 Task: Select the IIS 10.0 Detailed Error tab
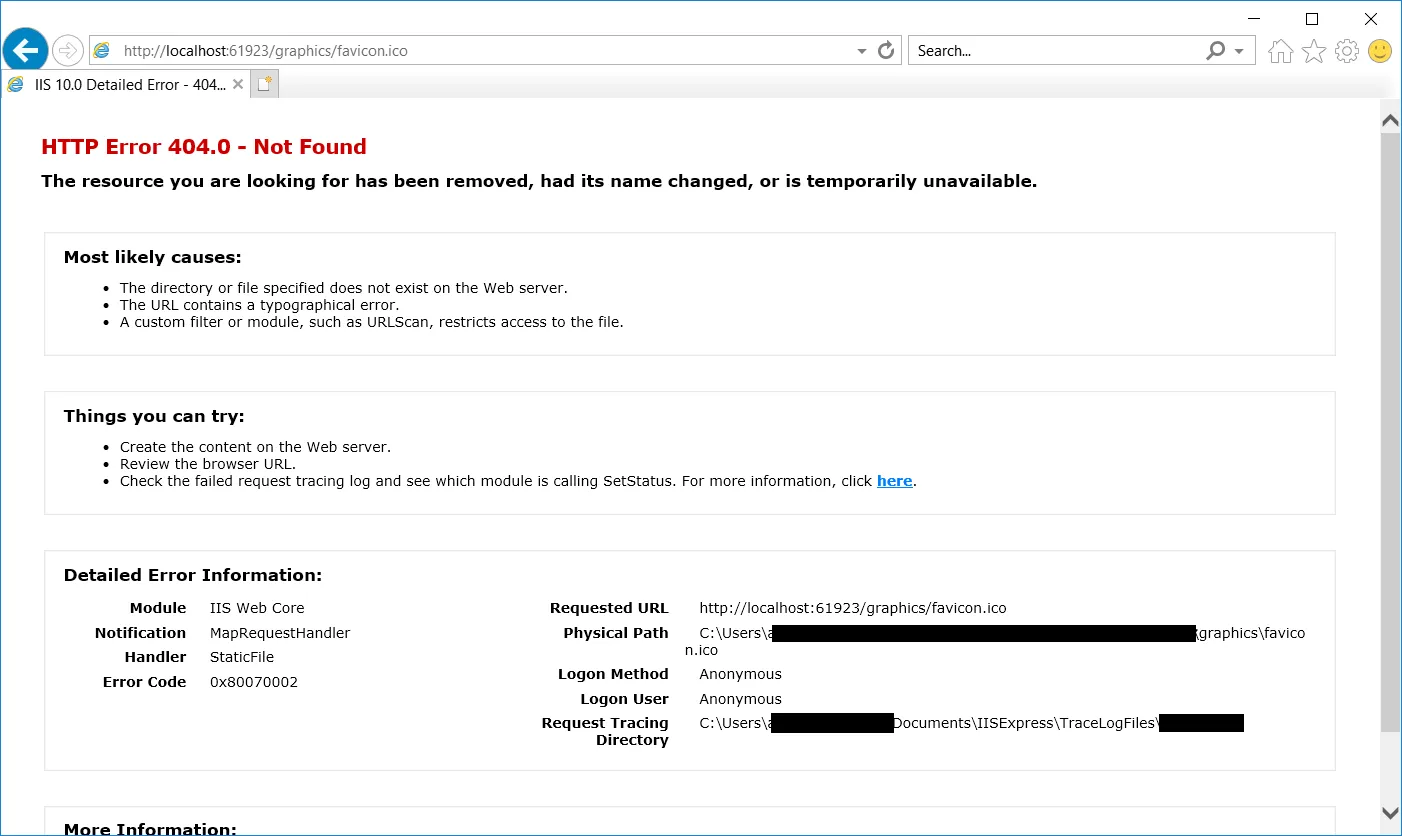[125, 85]
